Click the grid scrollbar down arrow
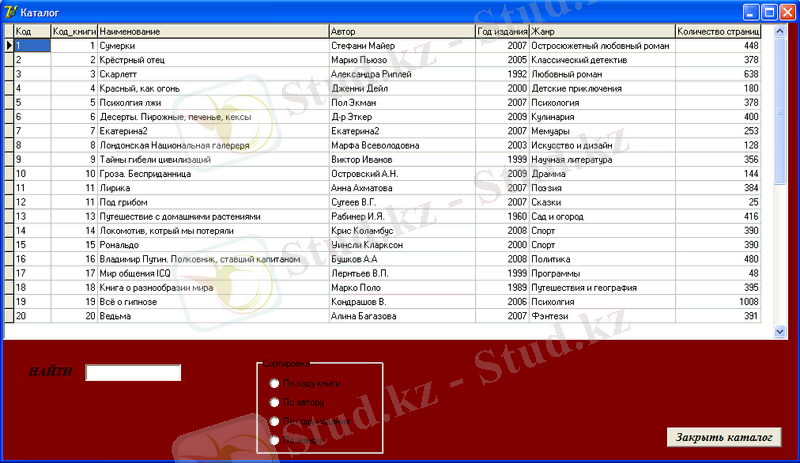 click(x=780, y=331)
